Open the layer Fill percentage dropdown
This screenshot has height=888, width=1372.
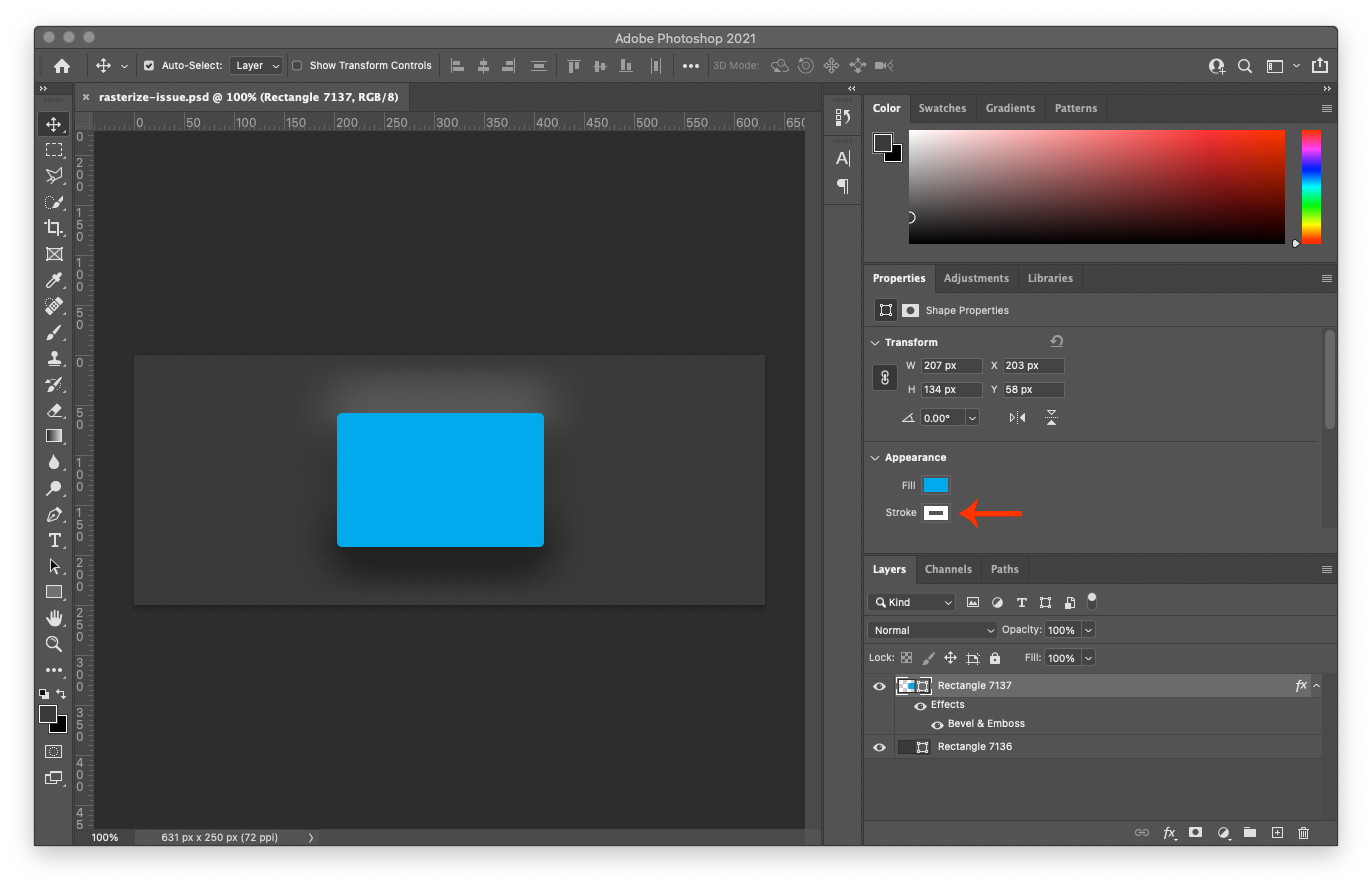click(1088, 658)
